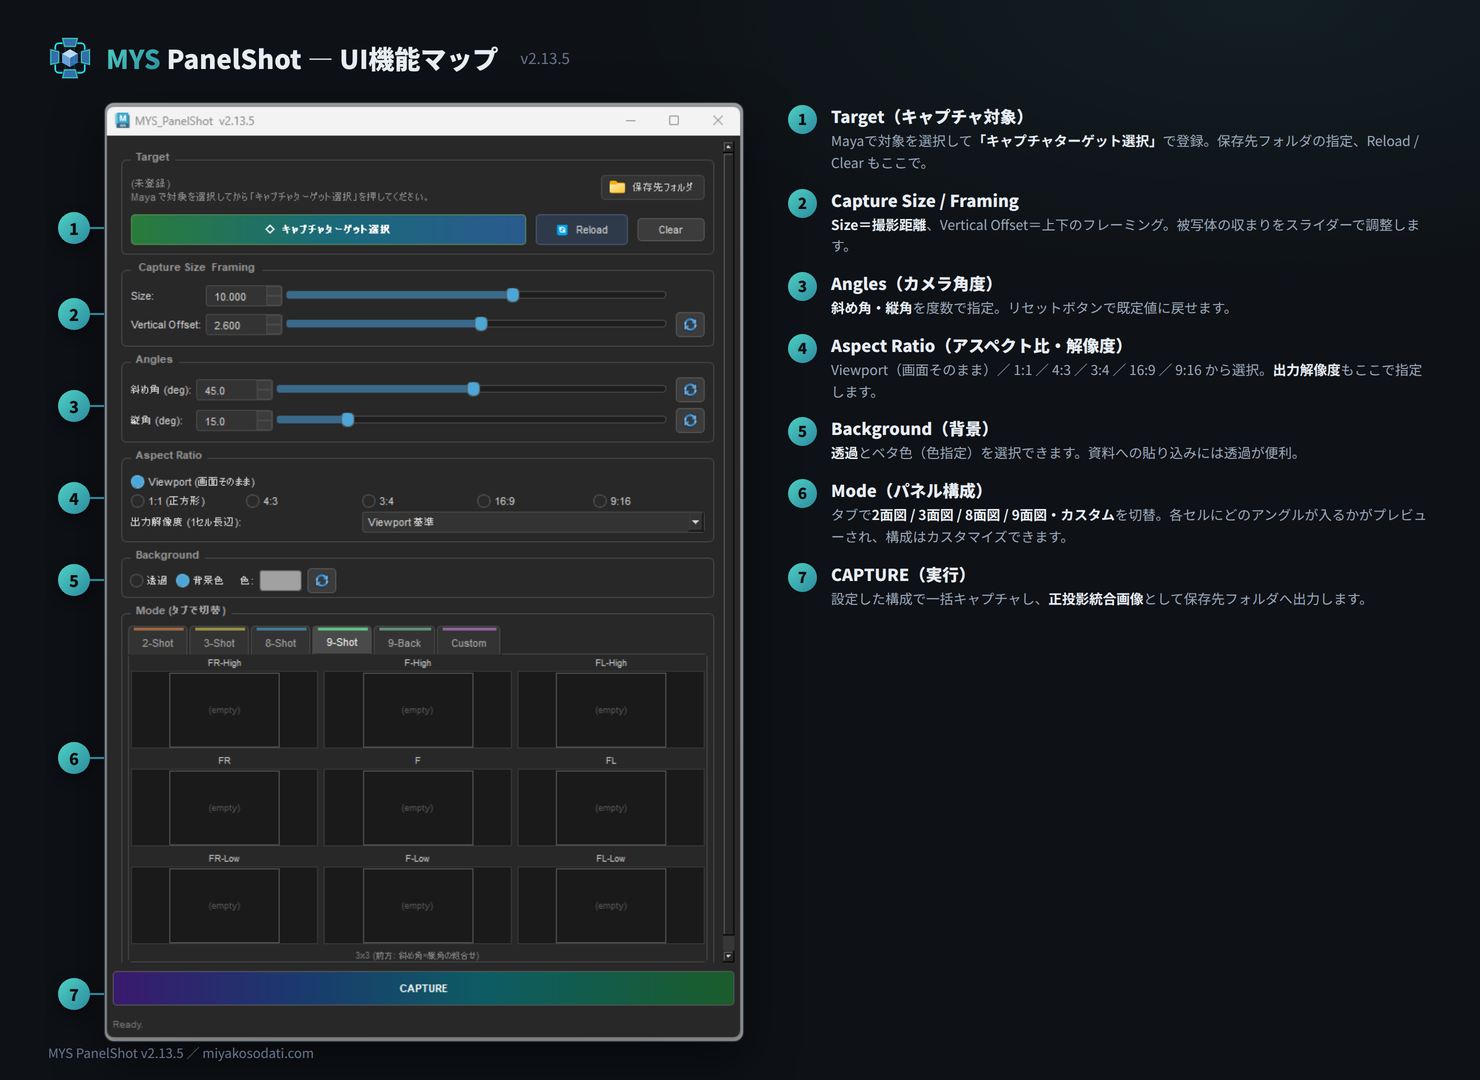Click the Vertical Offset slider handle
Viewport: 1480px width, 1080px height.
pos(481,324)
